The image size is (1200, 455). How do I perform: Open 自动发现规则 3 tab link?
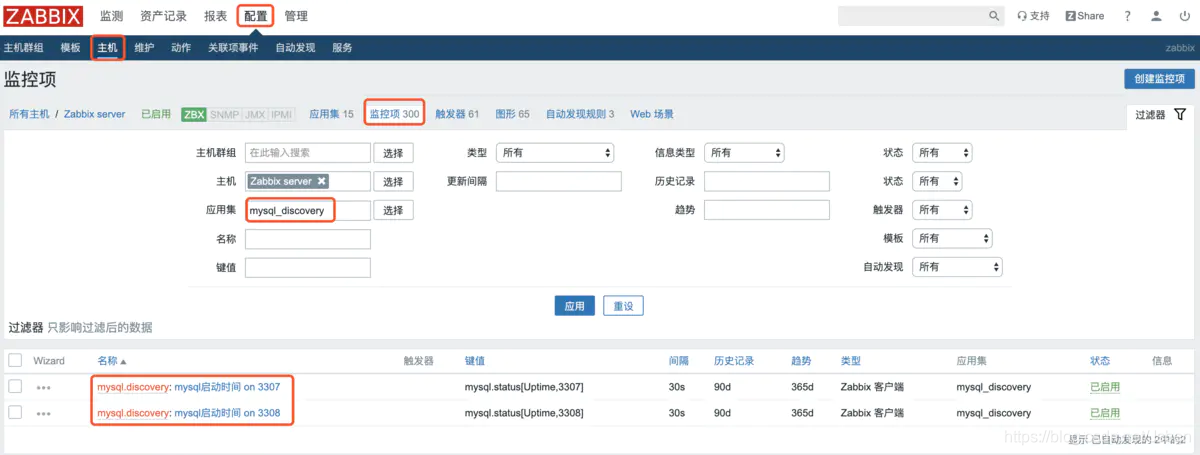(580, 114)
